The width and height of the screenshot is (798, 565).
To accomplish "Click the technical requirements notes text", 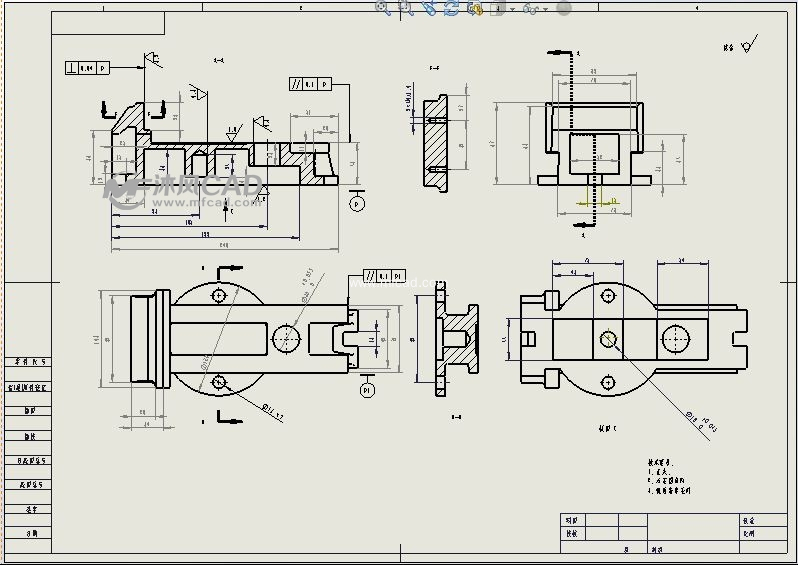I will coord(669,477).
